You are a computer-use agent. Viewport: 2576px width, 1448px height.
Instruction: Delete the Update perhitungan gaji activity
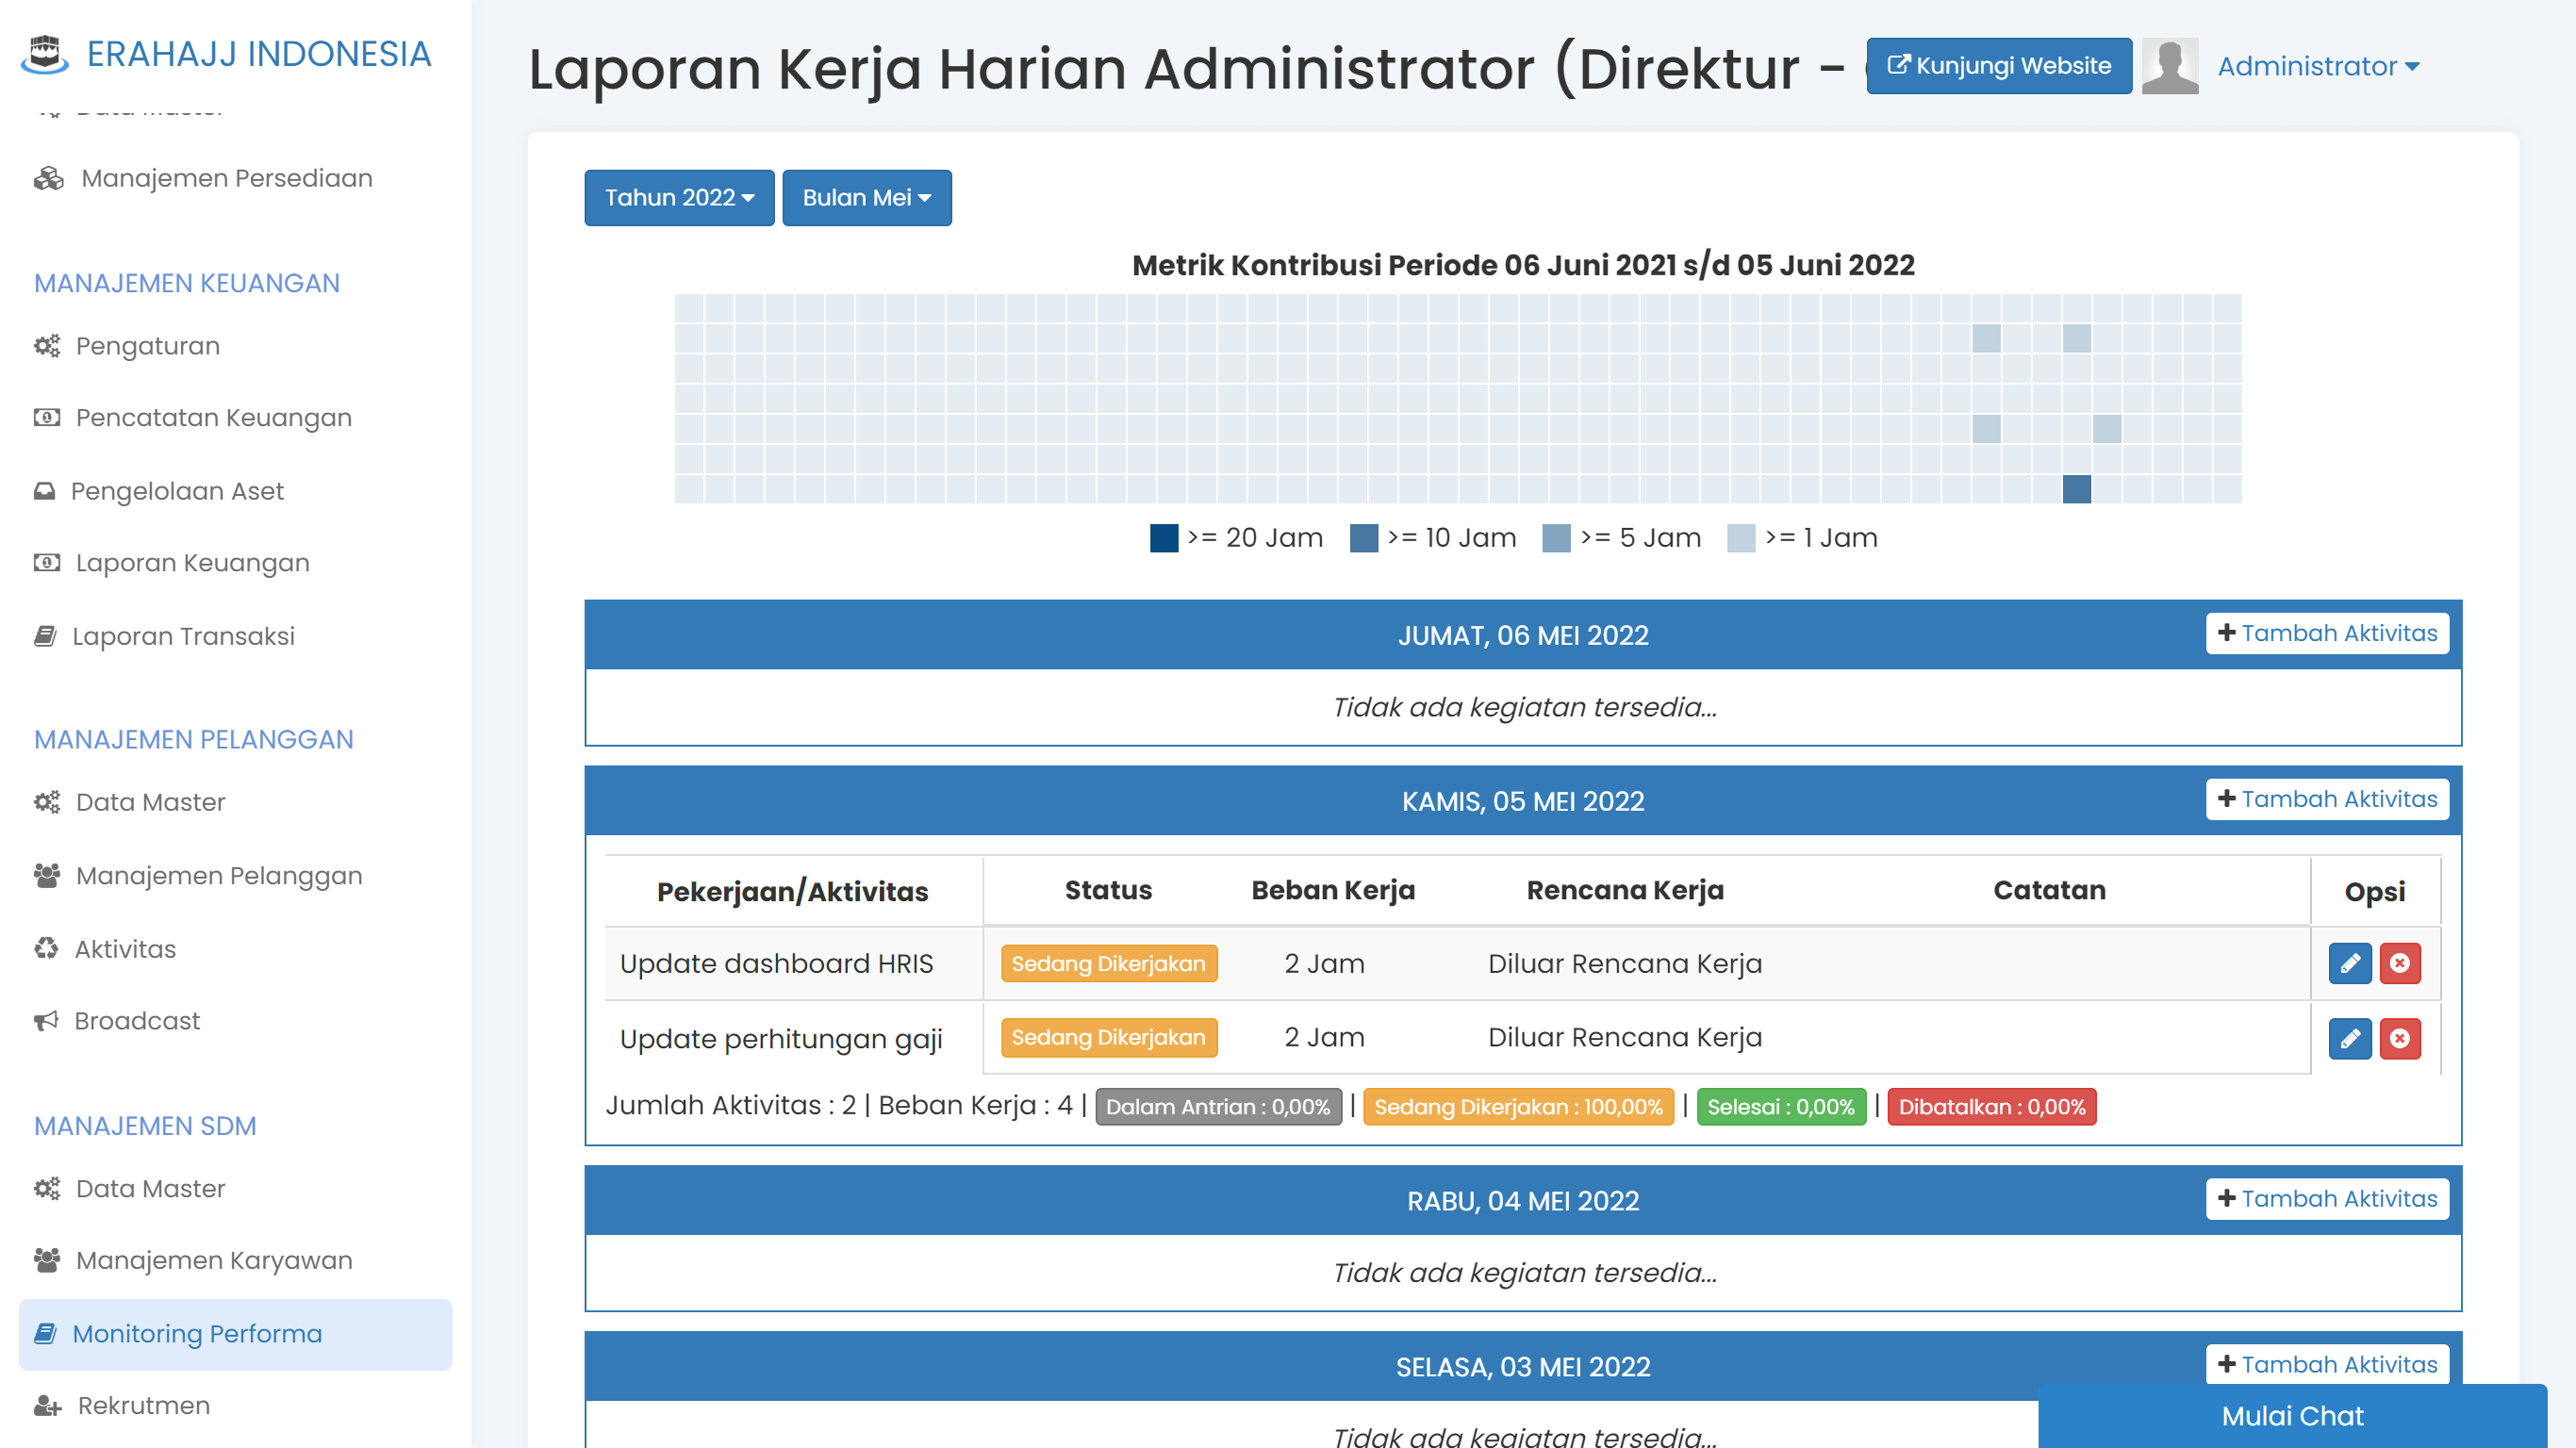coord(2399,1038)
